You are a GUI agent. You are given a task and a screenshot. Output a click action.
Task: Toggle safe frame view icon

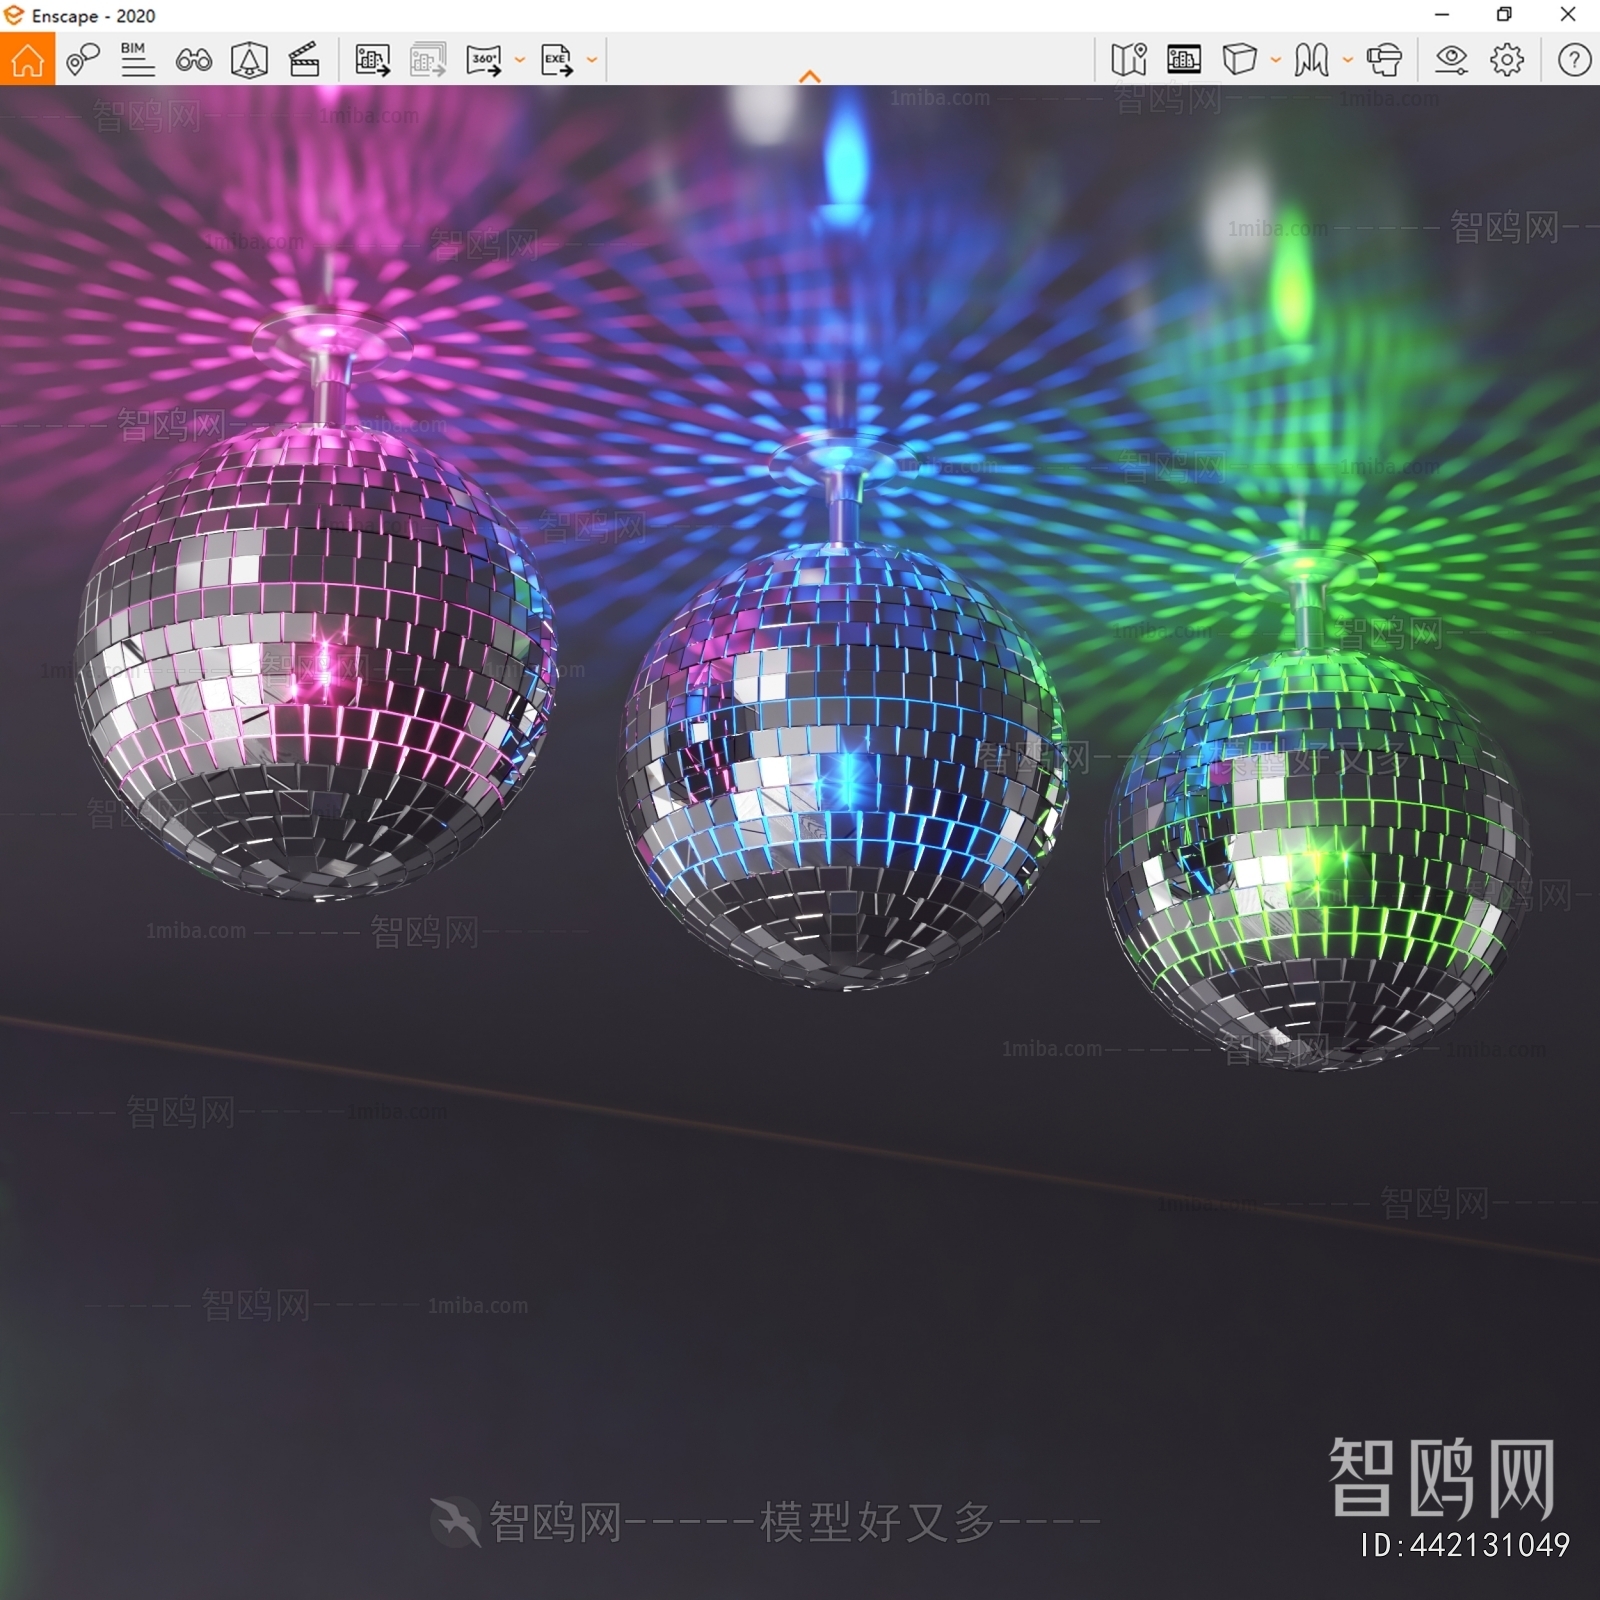click(1184, 60)
